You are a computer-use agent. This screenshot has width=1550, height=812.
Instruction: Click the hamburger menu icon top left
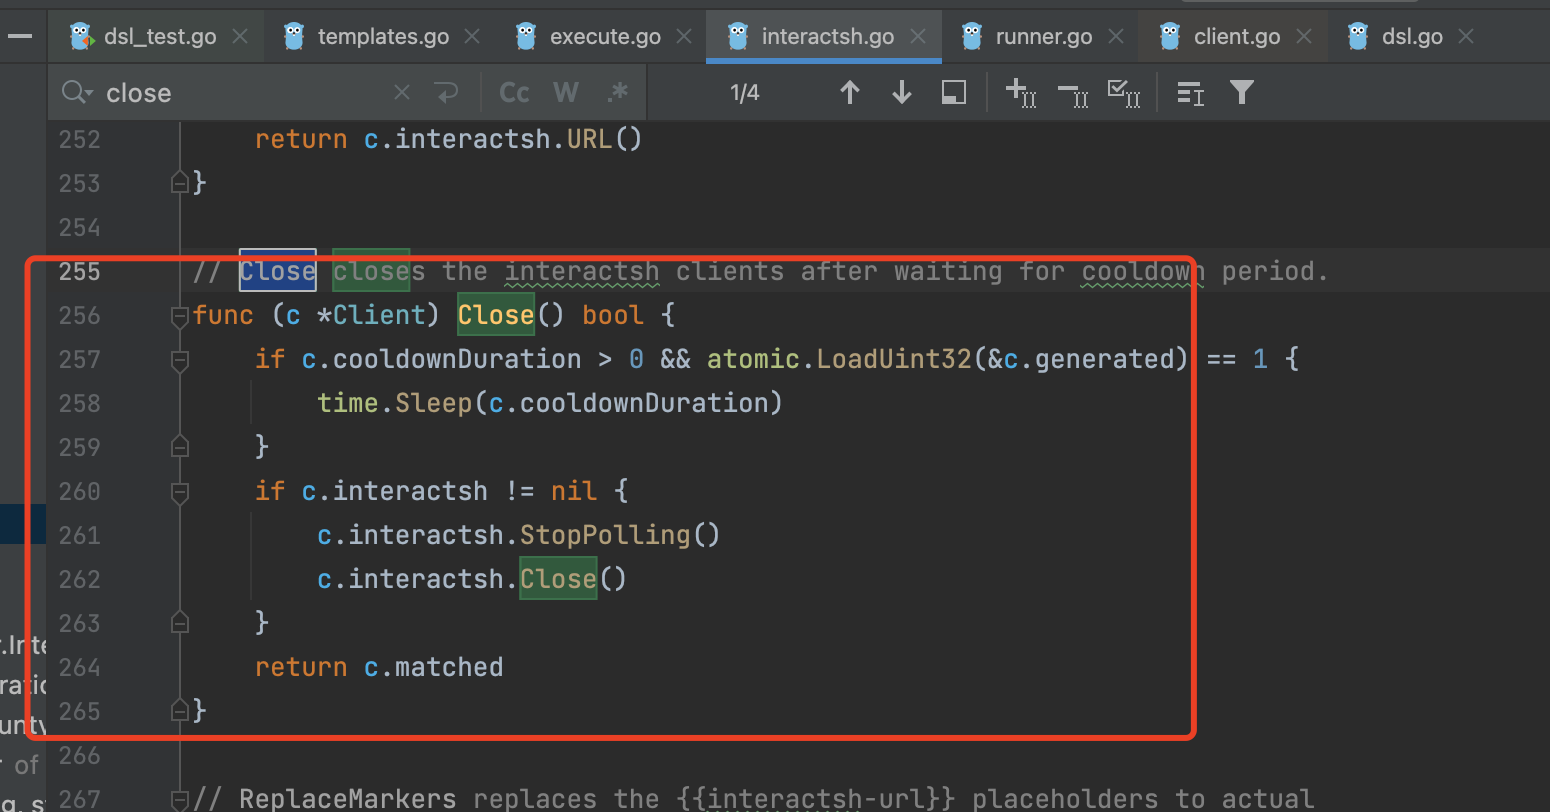tap(21, 36)
